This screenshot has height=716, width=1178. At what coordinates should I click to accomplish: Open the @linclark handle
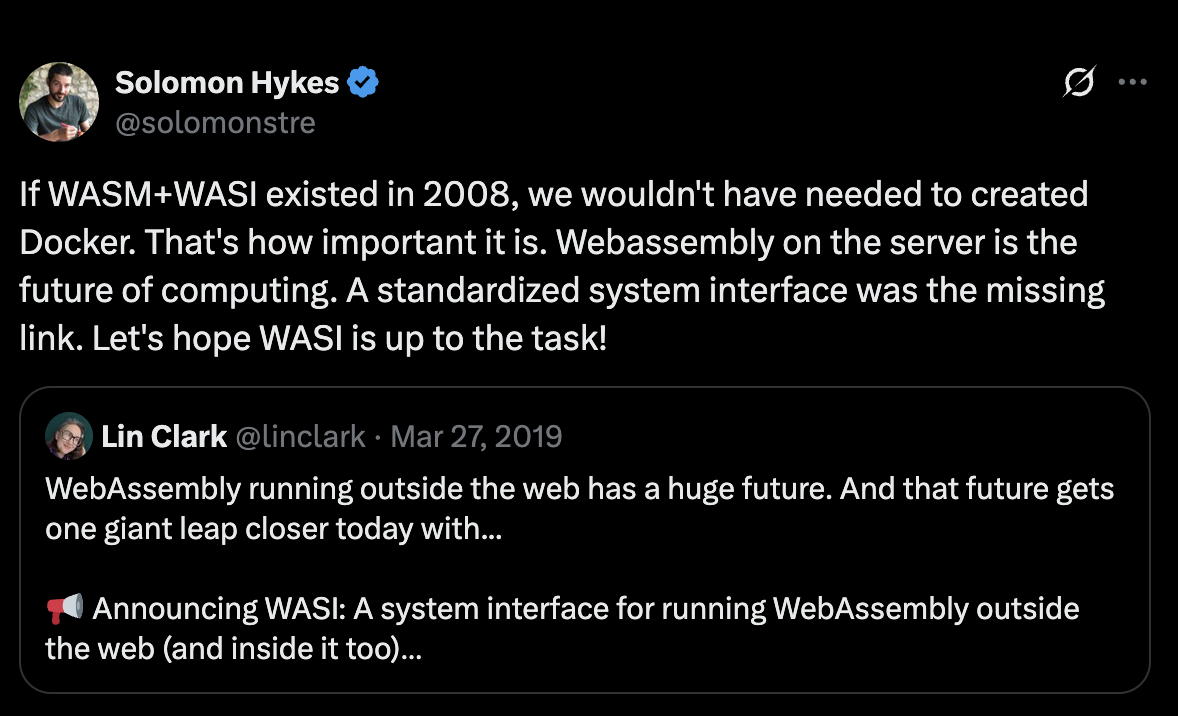coord(299,437)
